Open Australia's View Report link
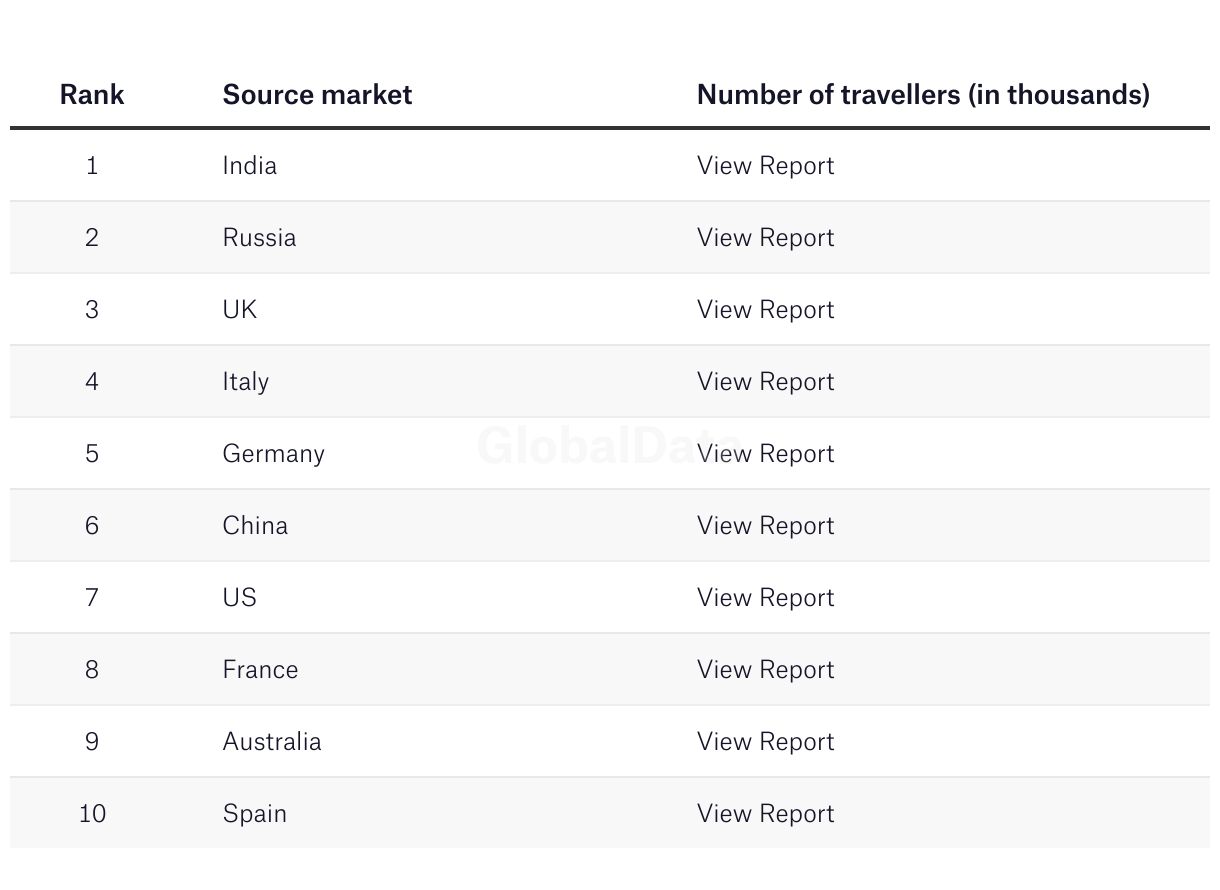The height and width of the screenshot is (890, 1220). (x=765, y=741)
